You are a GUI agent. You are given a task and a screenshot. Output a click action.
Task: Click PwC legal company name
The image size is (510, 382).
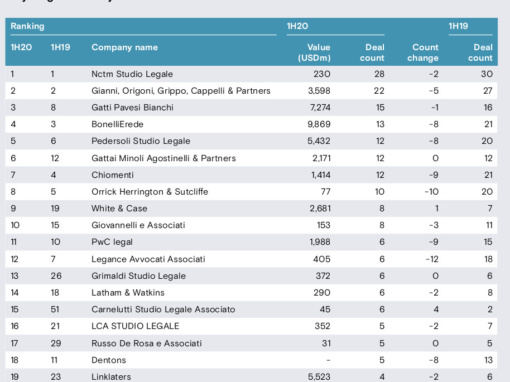[x=112, y=242]
